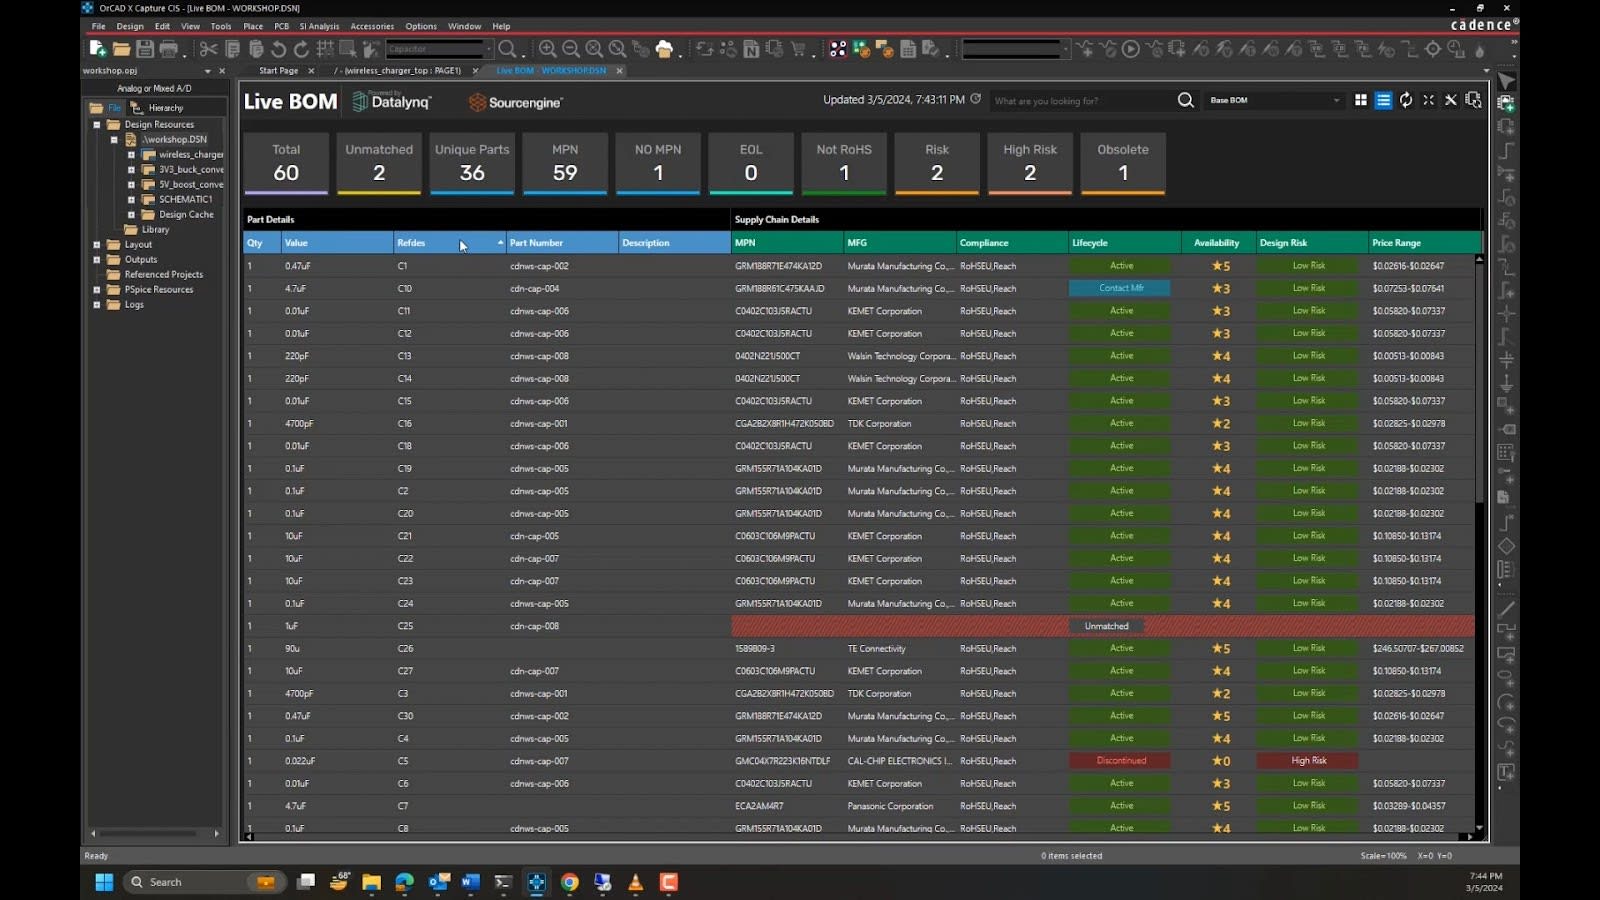Filter by High Risk card
This screenshot has width=1600, height=900.
tap(1030, 163)
